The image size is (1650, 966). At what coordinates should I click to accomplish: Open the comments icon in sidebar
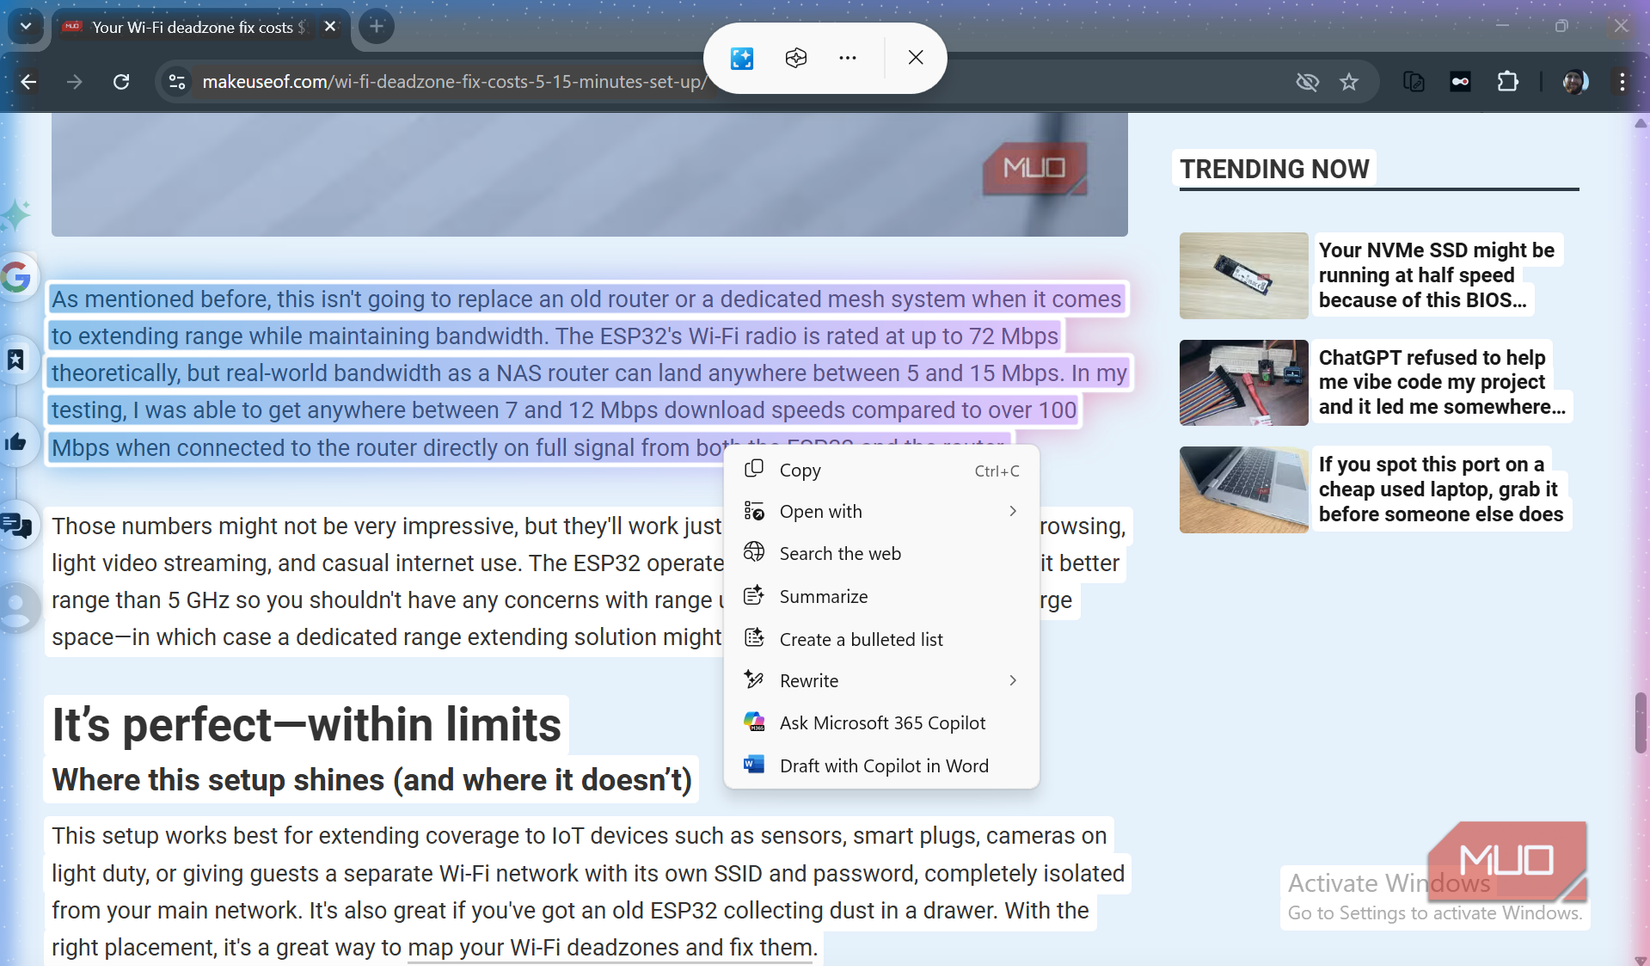17,525
